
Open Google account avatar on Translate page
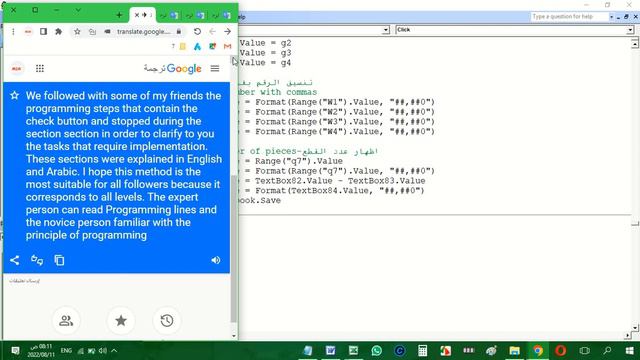17,69
